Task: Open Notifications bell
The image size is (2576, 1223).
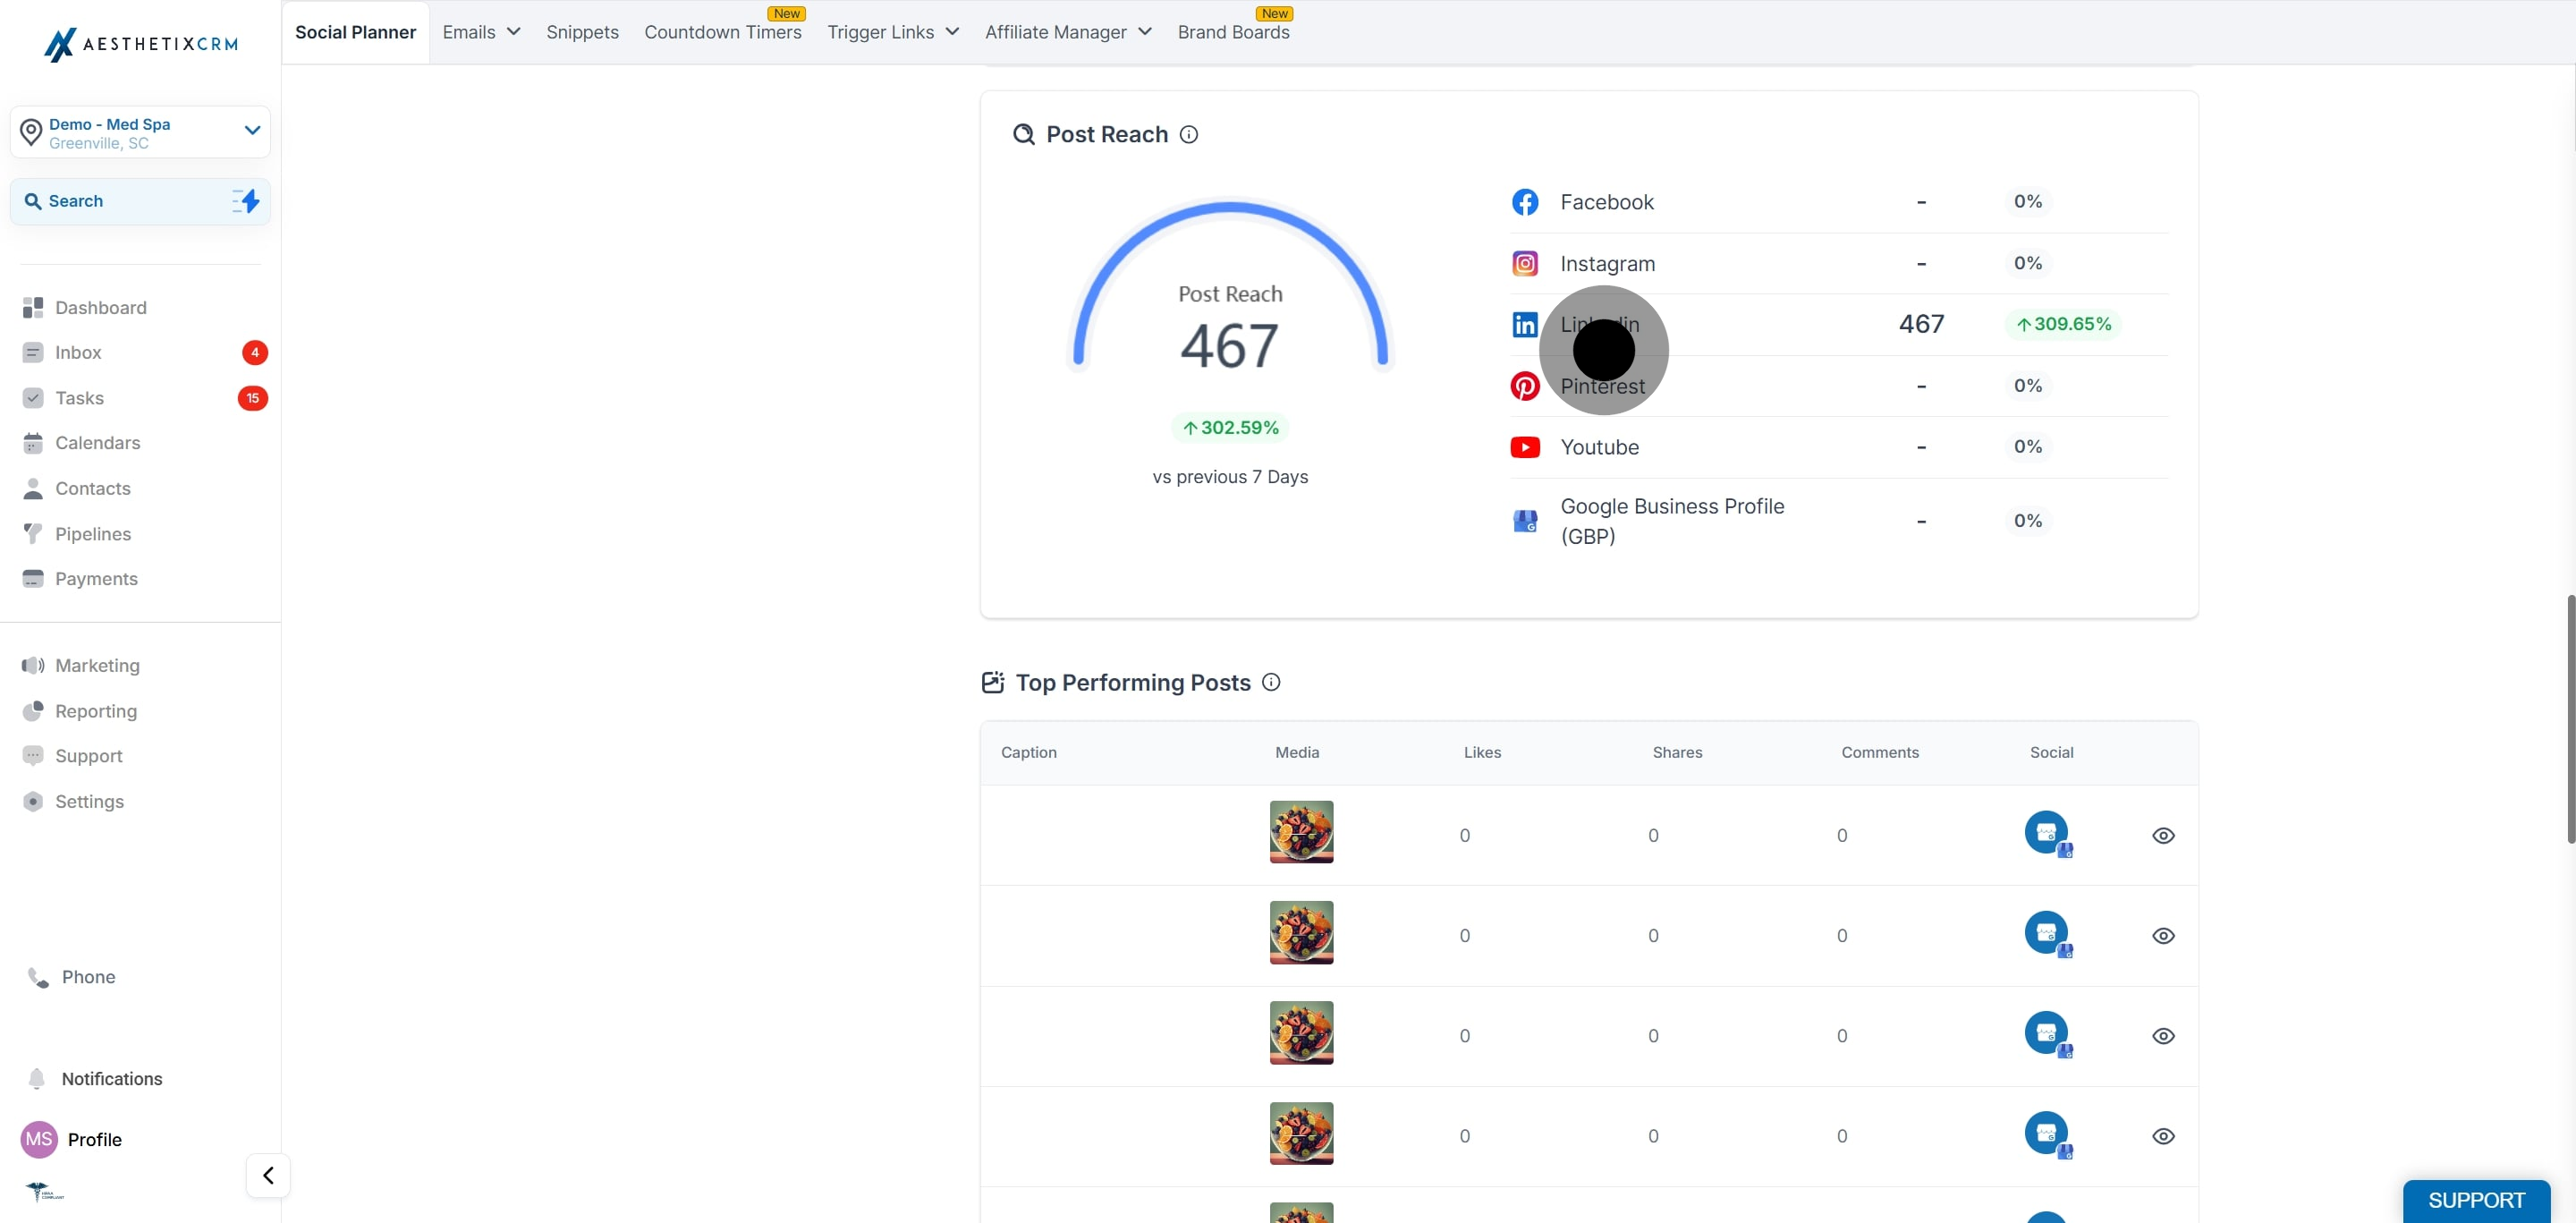Action: (37, 1079)
